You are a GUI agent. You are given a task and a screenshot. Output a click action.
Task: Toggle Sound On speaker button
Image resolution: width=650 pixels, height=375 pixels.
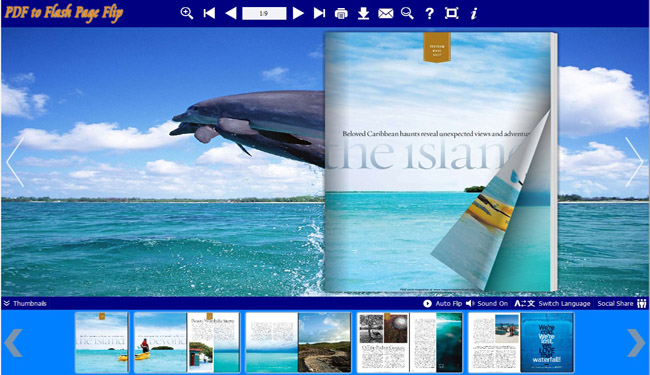click(487, 303)
